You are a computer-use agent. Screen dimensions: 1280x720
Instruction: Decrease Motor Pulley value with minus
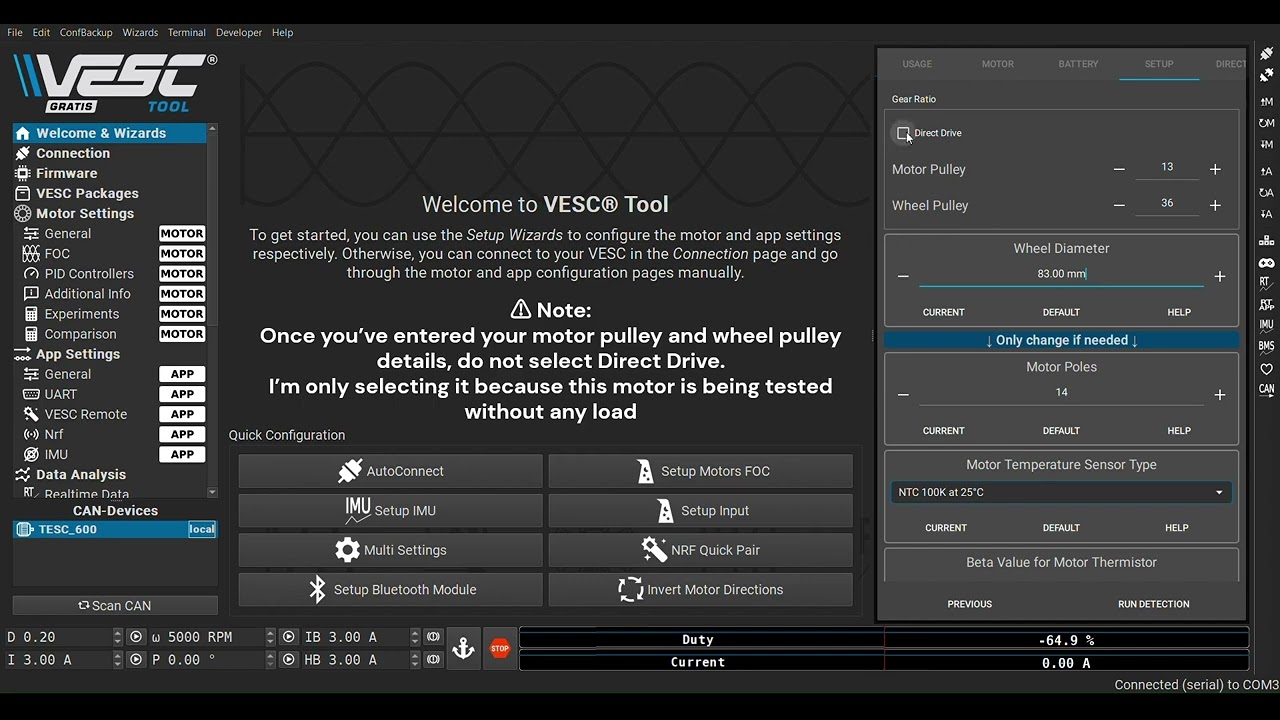pos(1119,170)
